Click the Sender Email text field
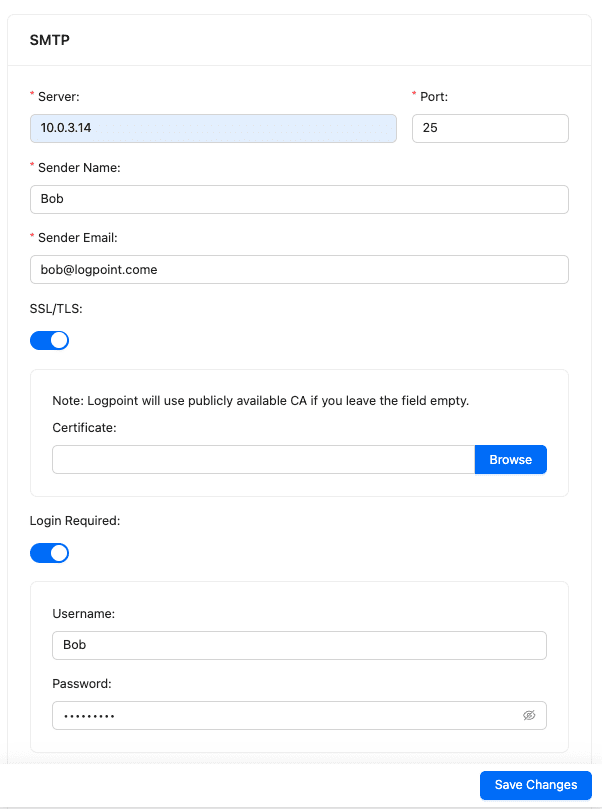The image size is (602, 809). coord(299,269)
